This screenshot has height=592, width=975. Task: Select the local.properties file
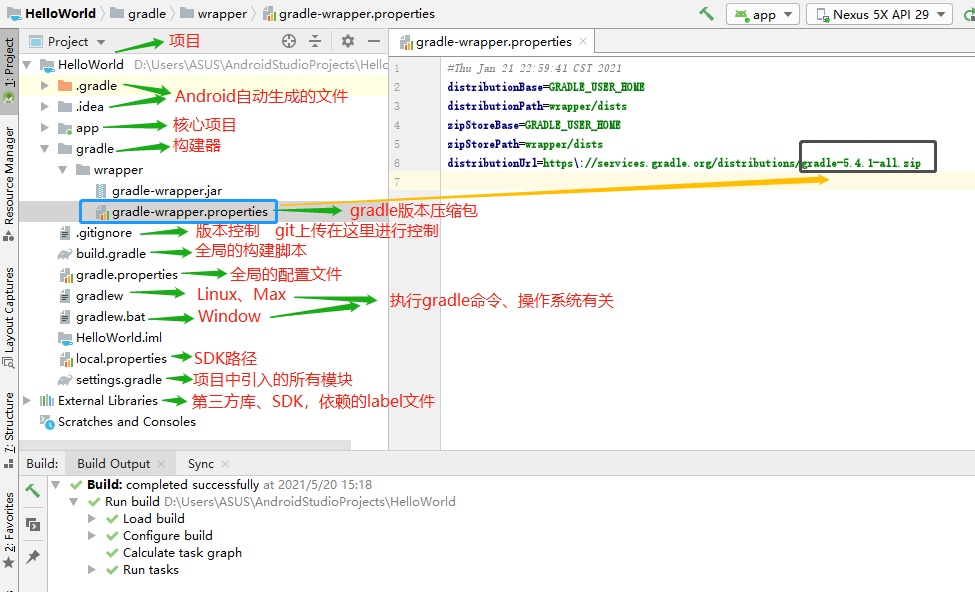[x=113, y=359]
